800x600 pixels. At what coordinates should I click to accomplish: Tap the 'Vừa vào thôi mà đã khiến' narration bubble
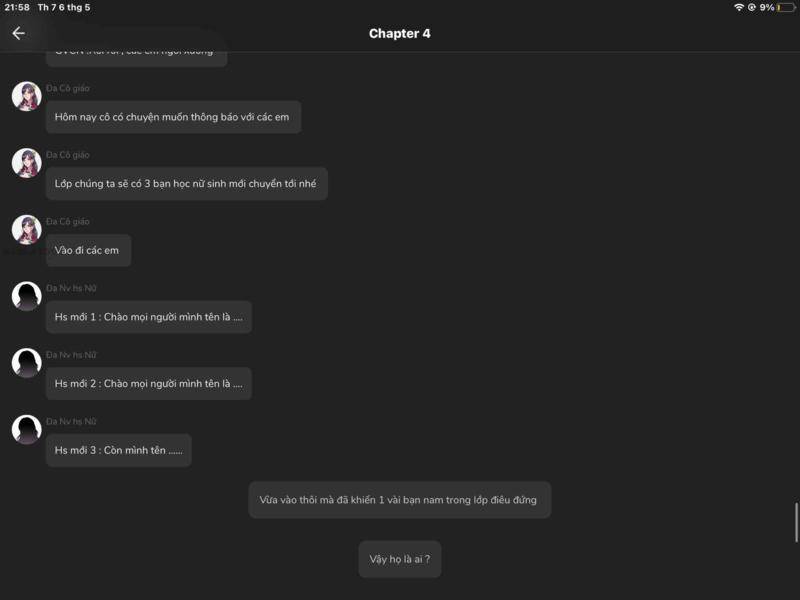click(399, 500)
